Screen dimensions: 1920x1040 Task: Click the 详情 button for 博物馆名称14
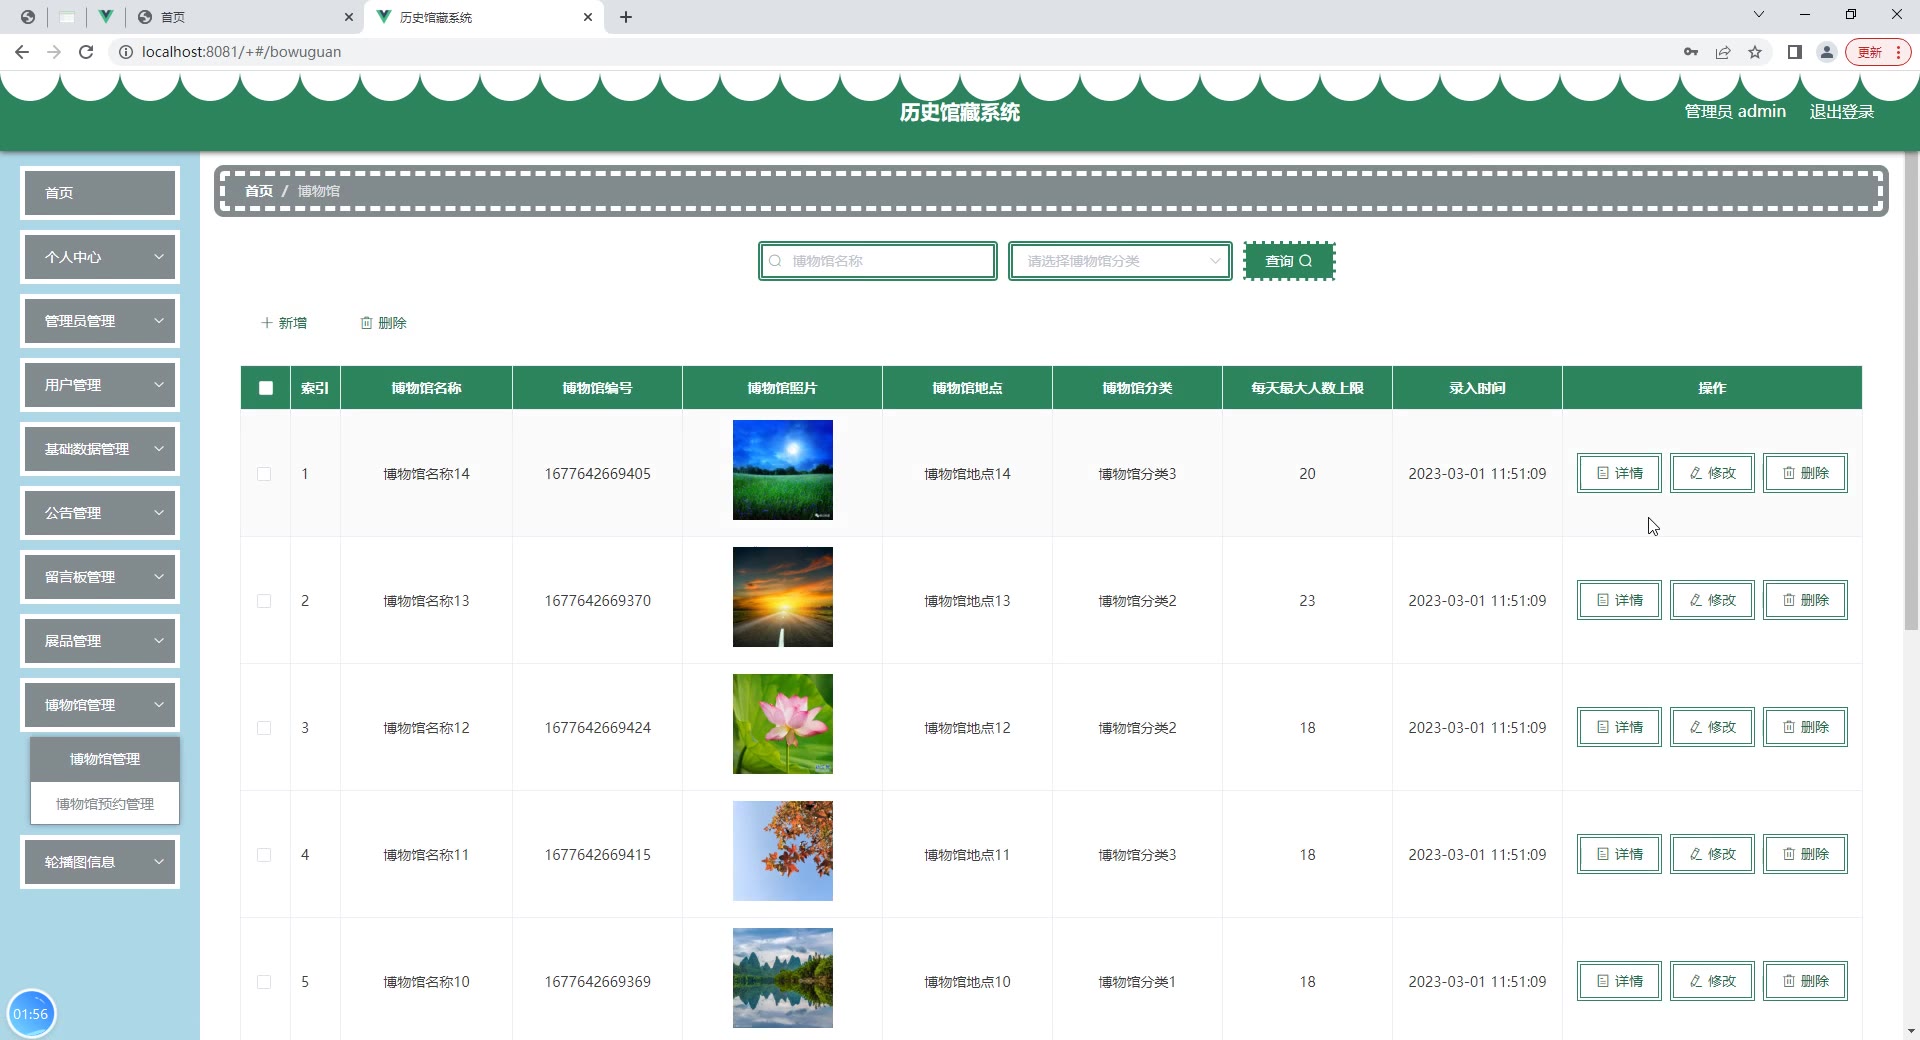(x=1619, y=473)
